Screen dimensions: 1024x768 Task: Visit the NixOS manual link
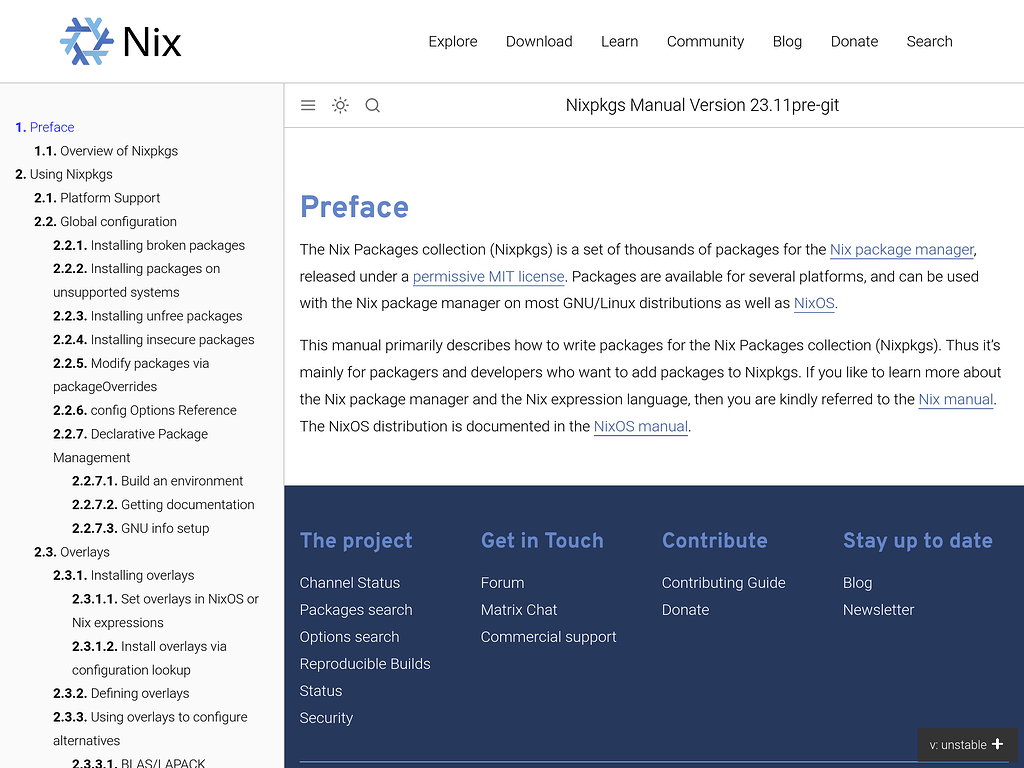640,426
